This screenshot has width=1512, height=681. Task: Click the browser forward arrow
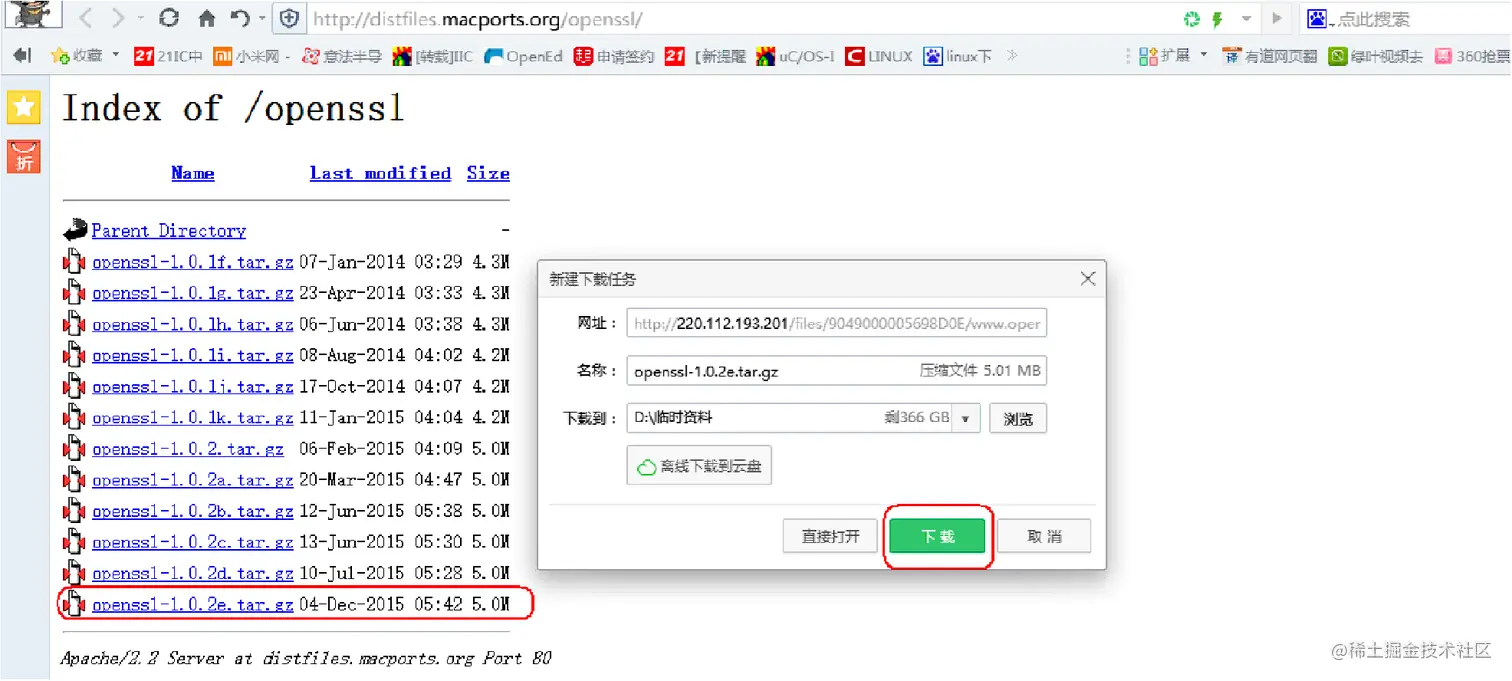[118, 18]
